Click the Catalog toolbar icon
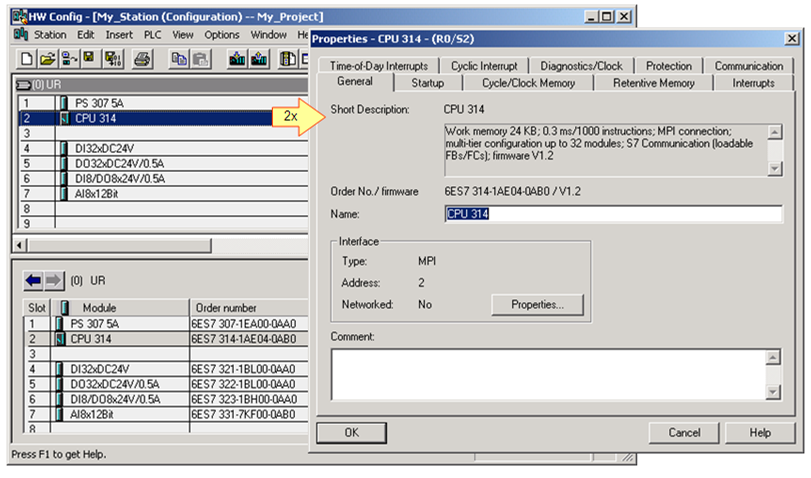The image size is (811, 478). pos(288,59)
